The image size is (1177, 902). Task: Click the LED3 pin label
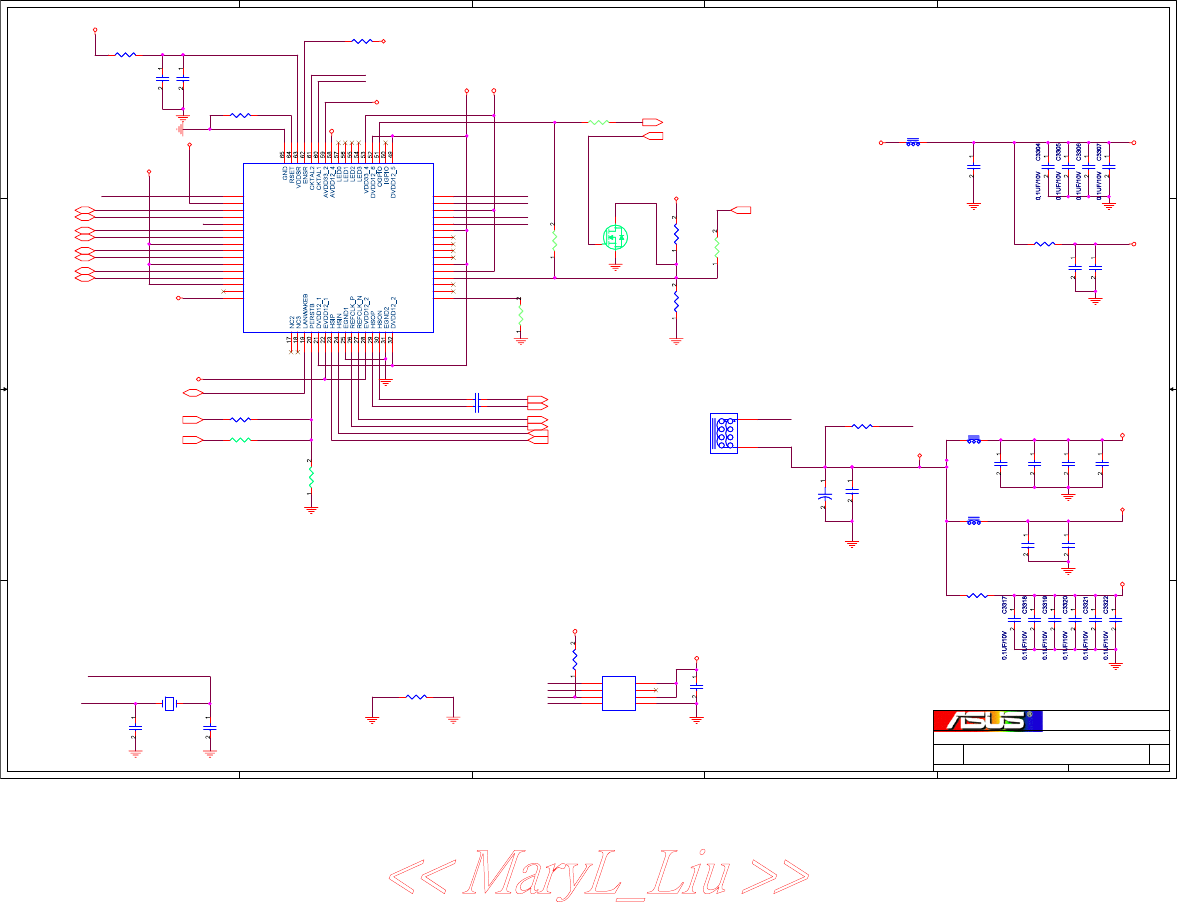pos(360,173)
